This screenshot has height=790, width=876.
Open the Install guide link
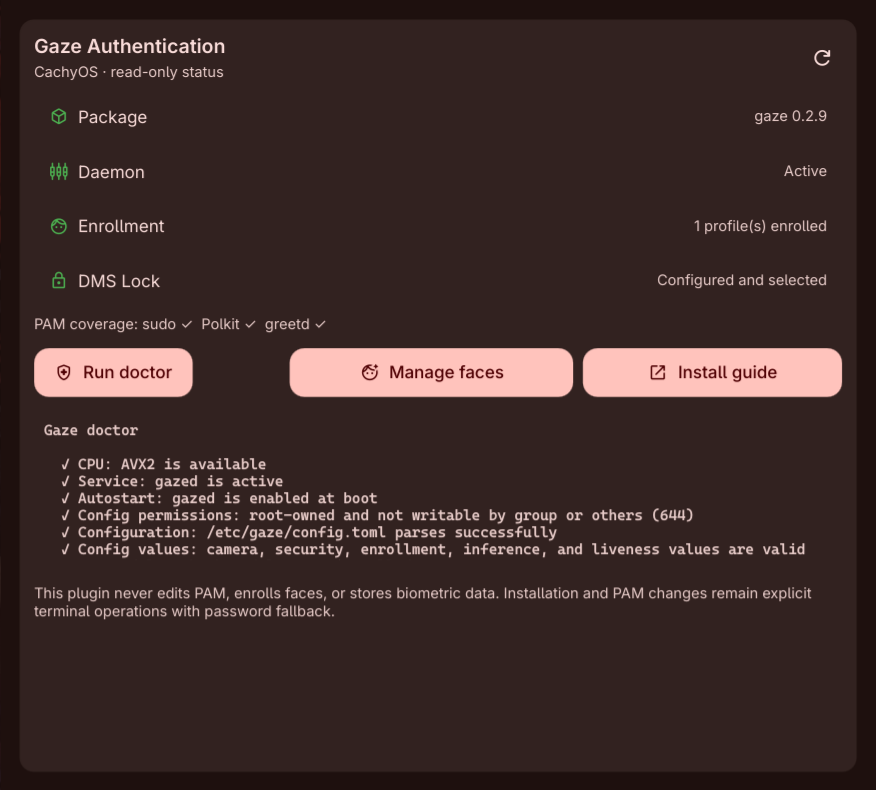click(x=712, y=373)
